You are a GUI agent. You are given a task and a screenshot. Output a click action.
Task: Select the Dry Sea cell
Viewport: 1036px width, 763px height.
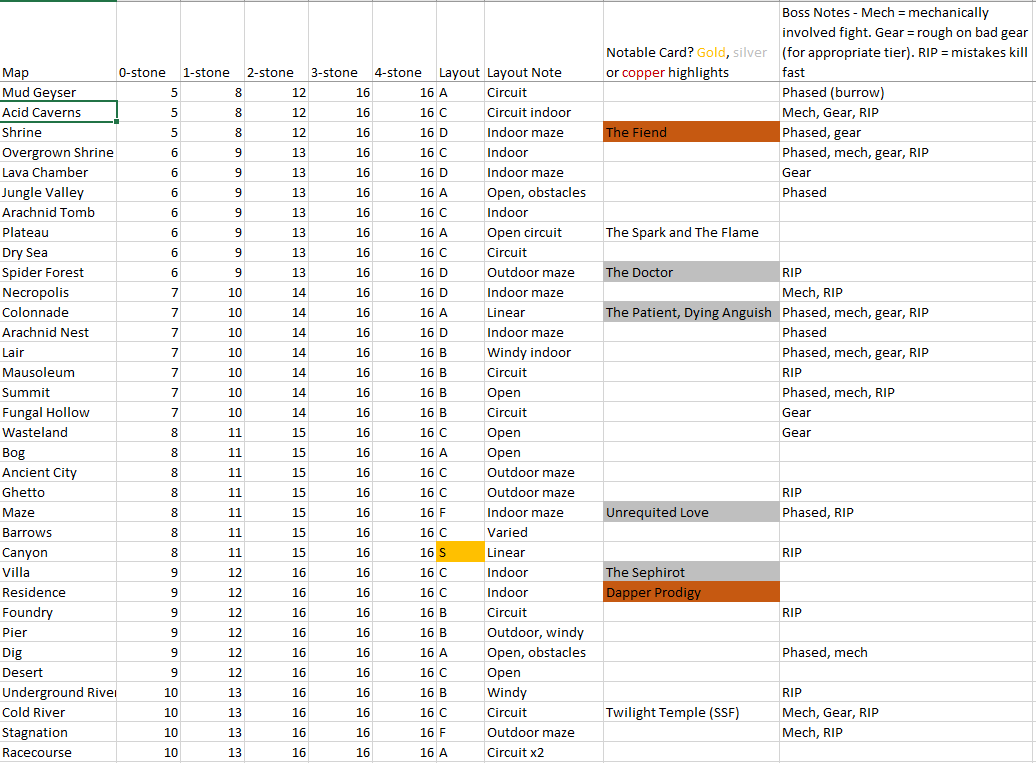[x=58, y=252]
